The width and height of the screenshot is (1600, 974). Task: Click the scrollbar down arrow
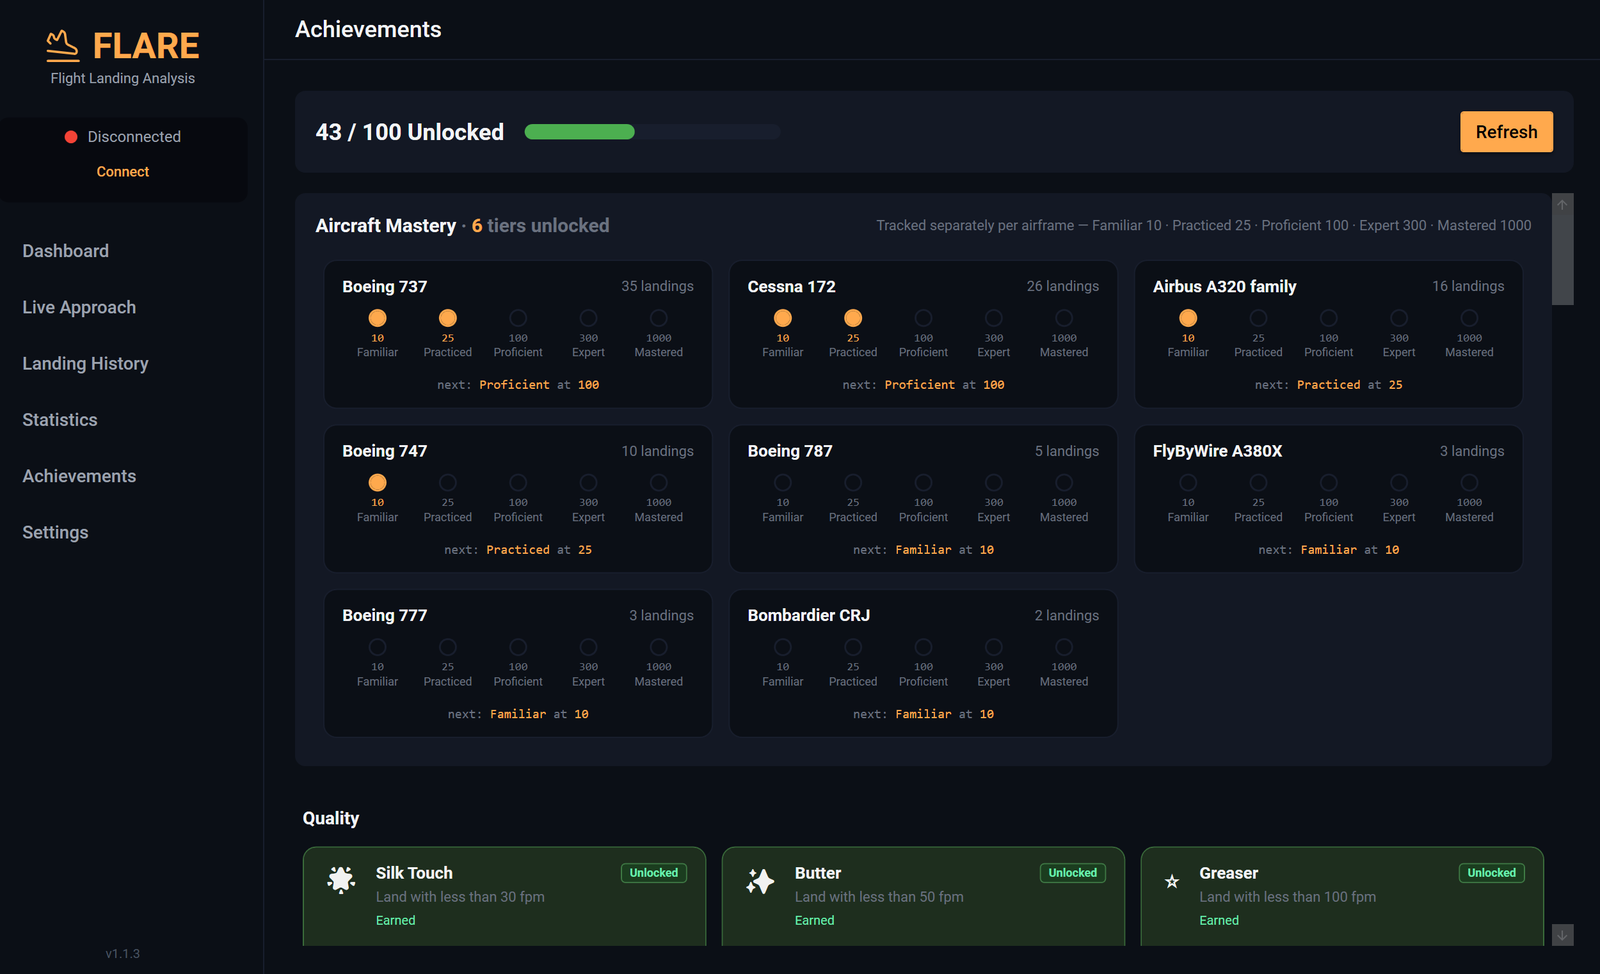click(x=1563, y=935)
